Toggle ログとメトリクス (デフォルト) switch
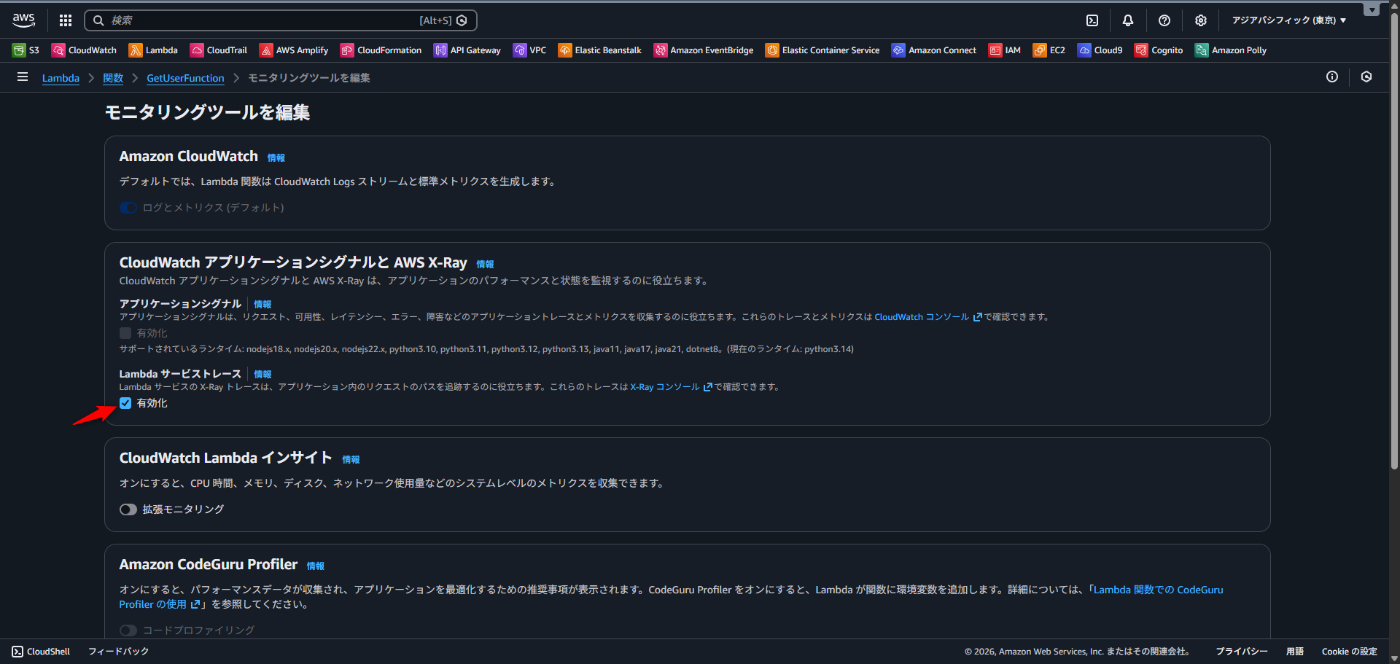 [x=128, y=207]
